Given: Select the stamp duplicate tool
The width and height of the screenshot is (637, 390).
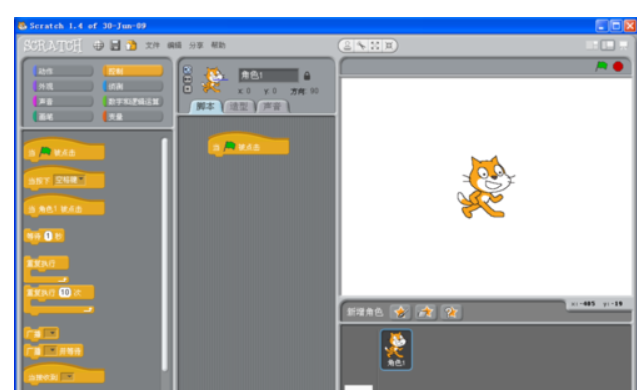Looking at the screenshot, I should (347, 46).
